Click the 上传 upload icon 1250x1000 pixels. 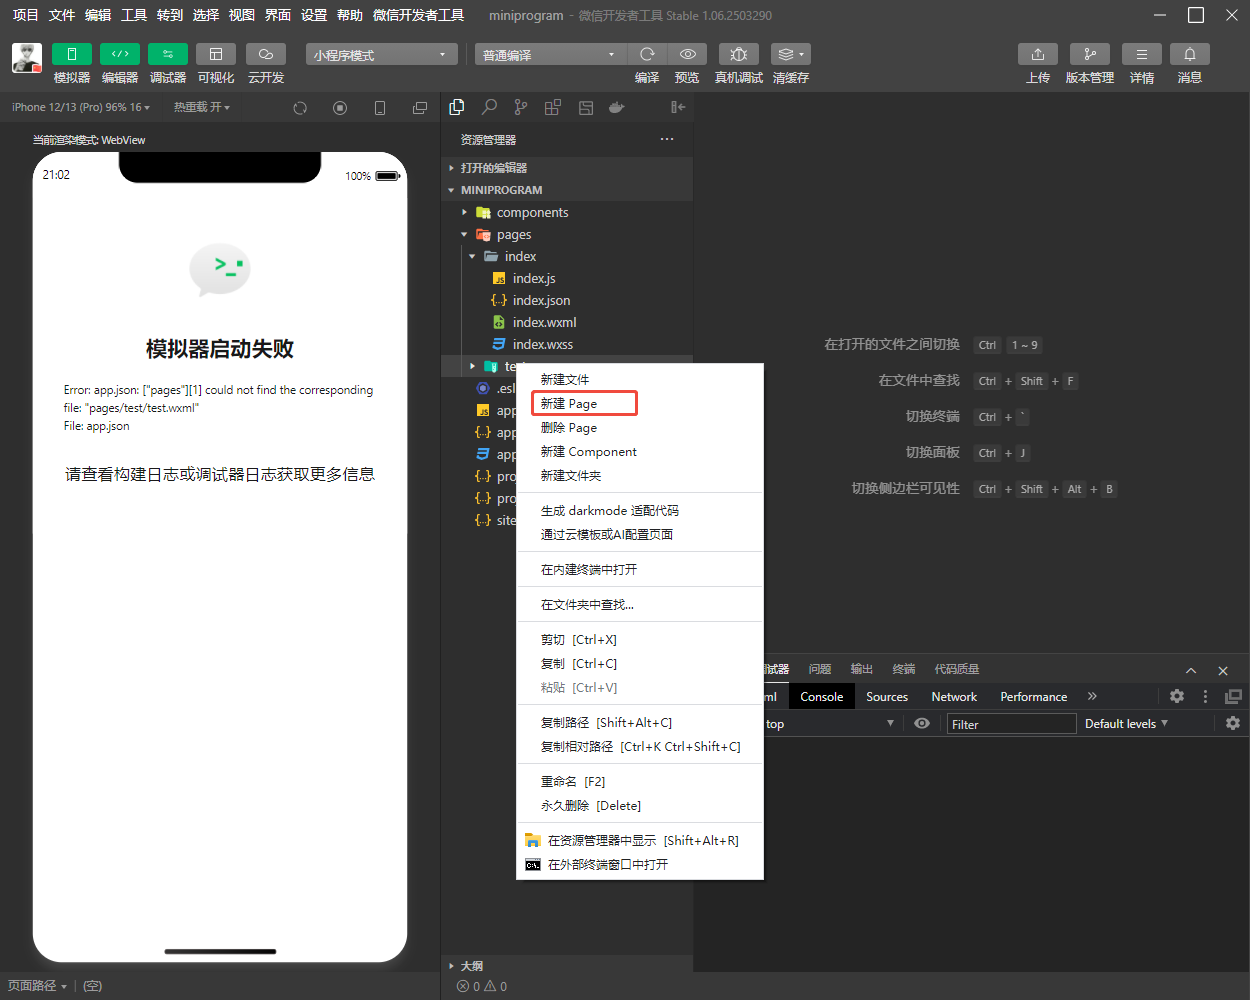[x=1038, y=54]
